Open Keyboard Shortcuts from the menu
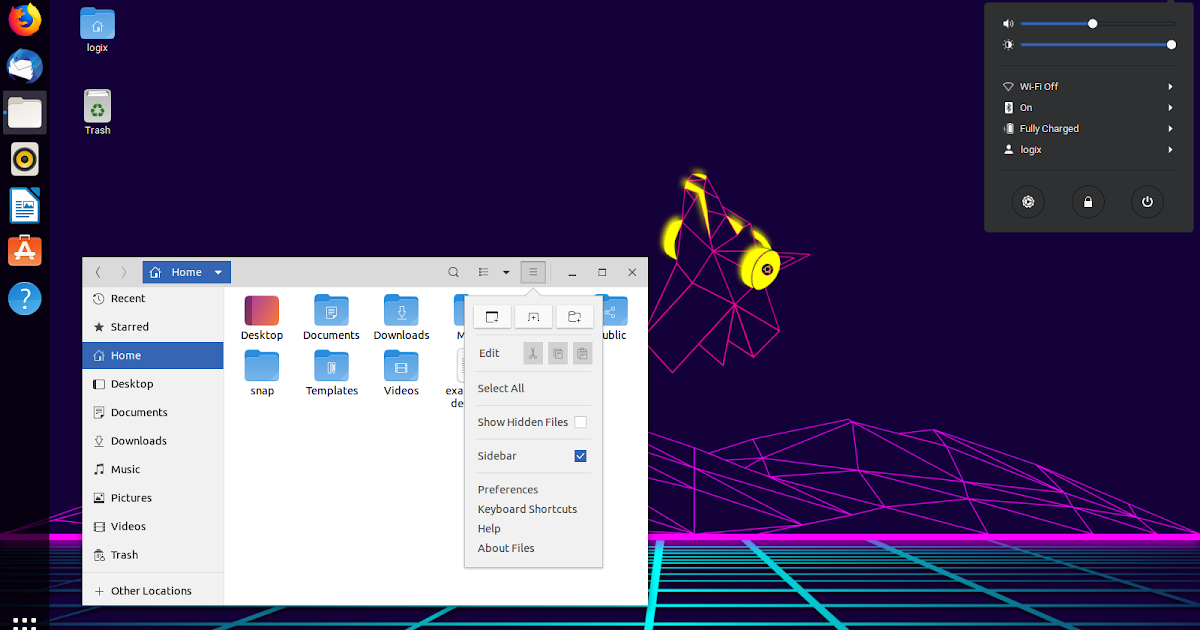The width and height of the screenshot is (1200, 630). tap(527, 508)
